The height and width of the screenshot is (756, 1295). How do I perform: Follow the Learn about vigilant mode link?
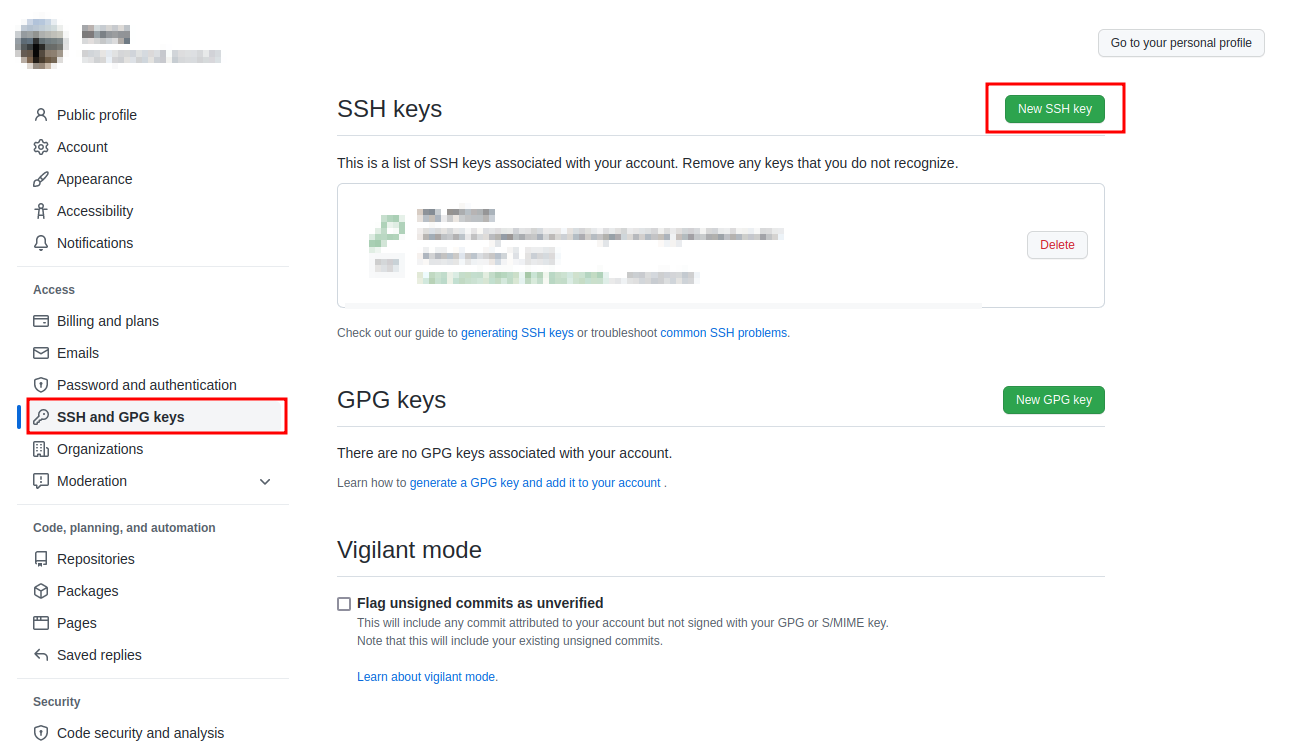[x=427, y=677]
